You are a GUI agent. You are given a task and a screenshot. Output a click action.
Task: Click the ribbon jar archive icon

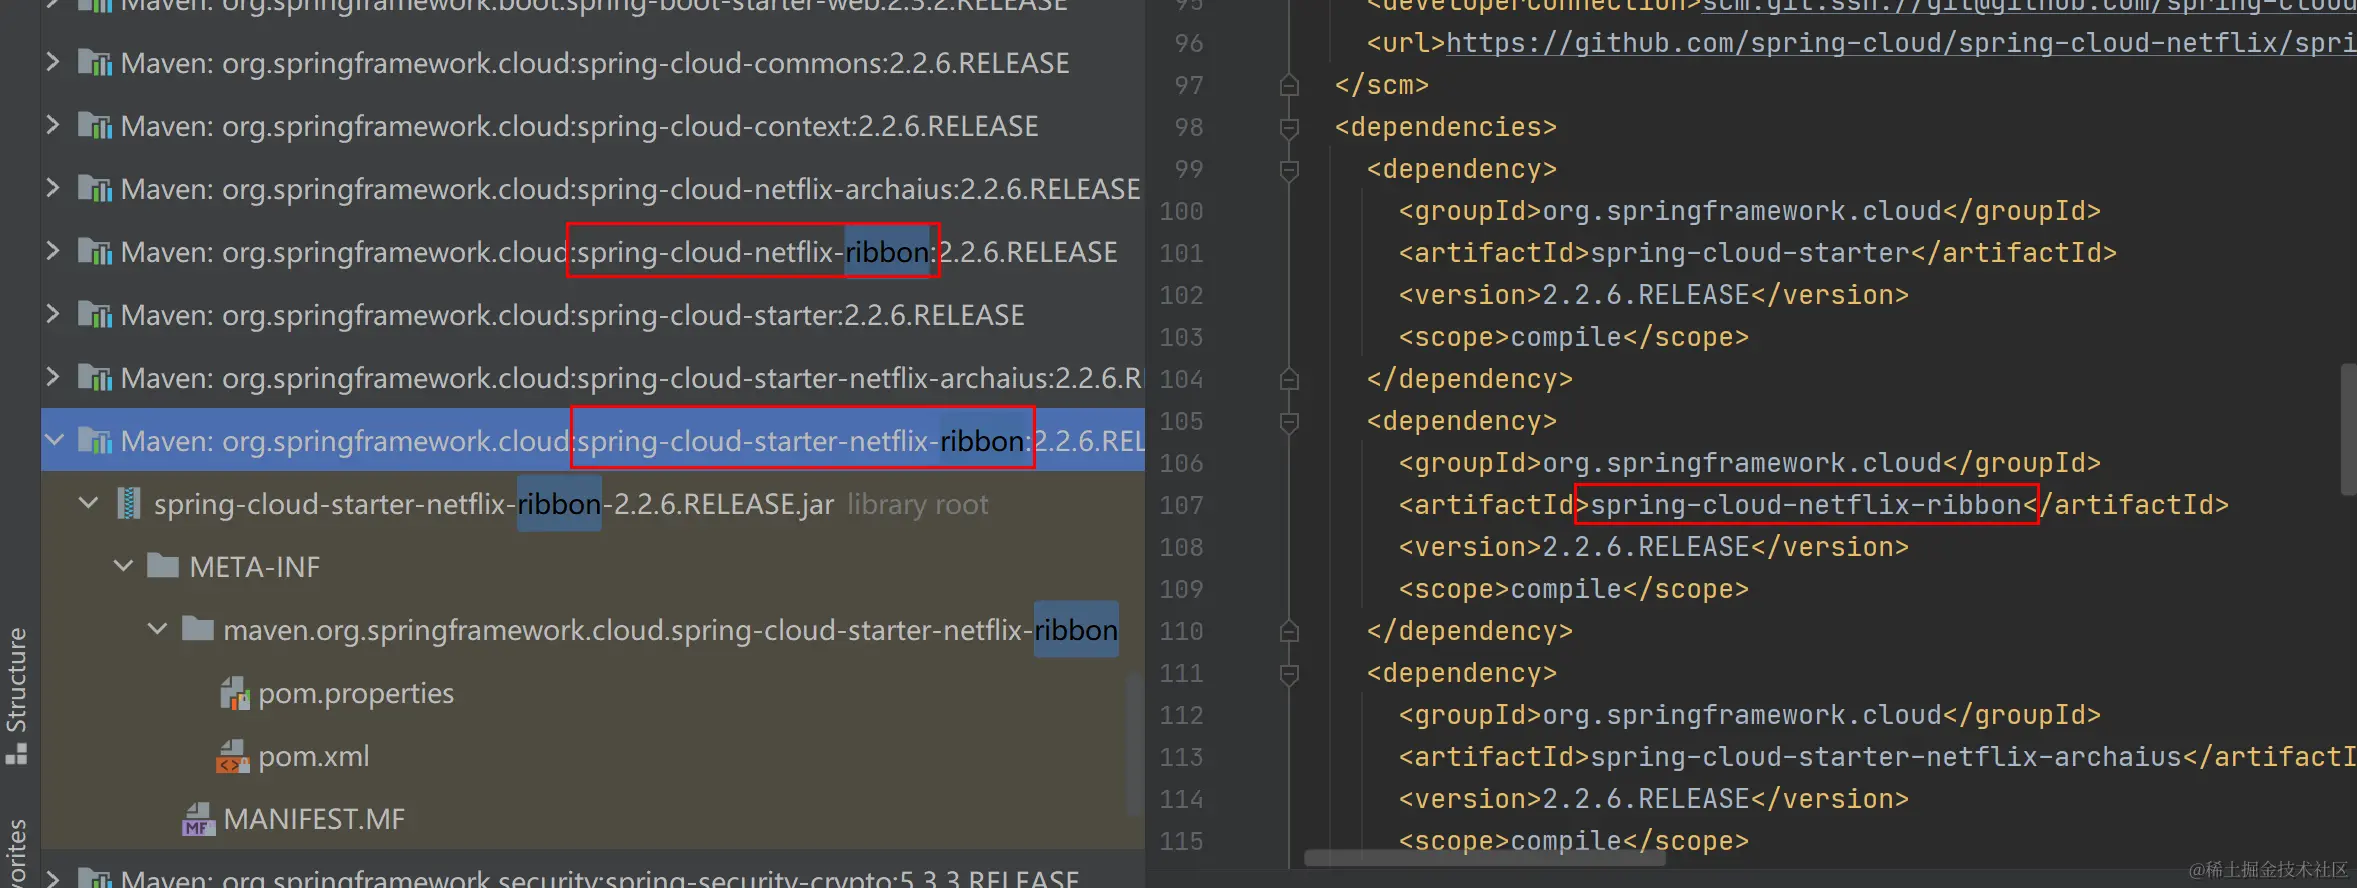129,504
